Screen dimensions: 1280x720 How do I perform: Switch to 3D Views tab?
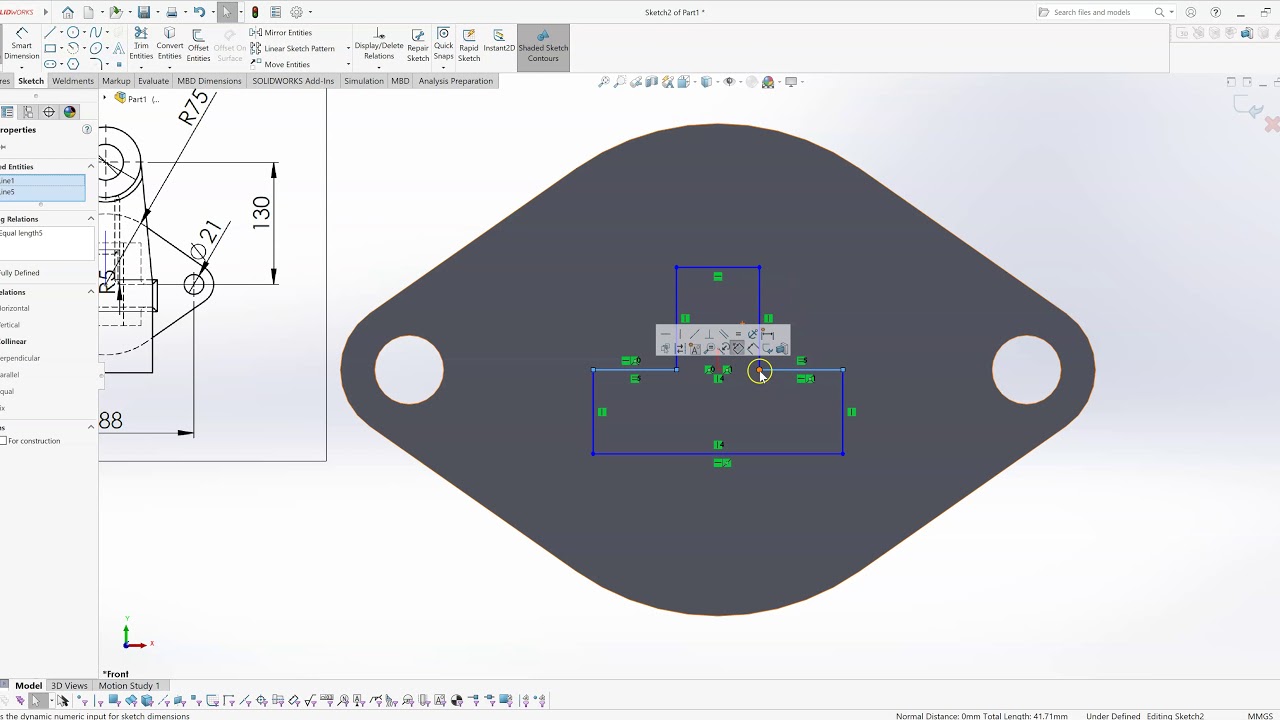pyautogui.click(x=69, y=686)
